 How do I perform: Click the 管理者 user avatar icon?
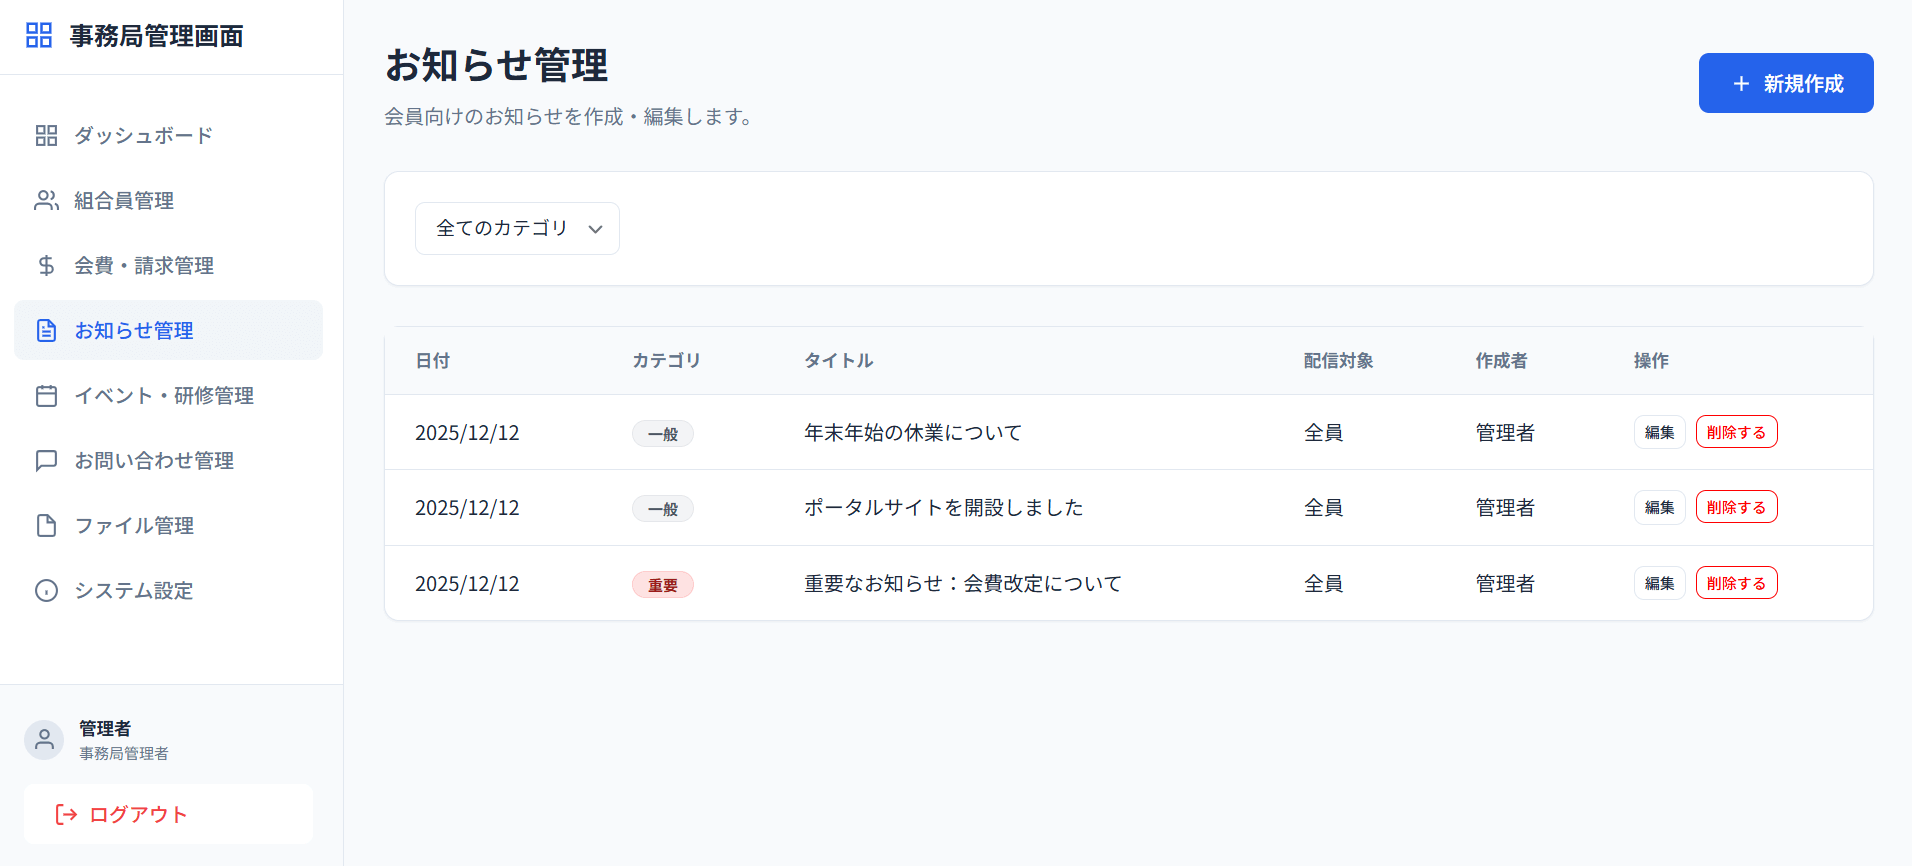[44, 740]
